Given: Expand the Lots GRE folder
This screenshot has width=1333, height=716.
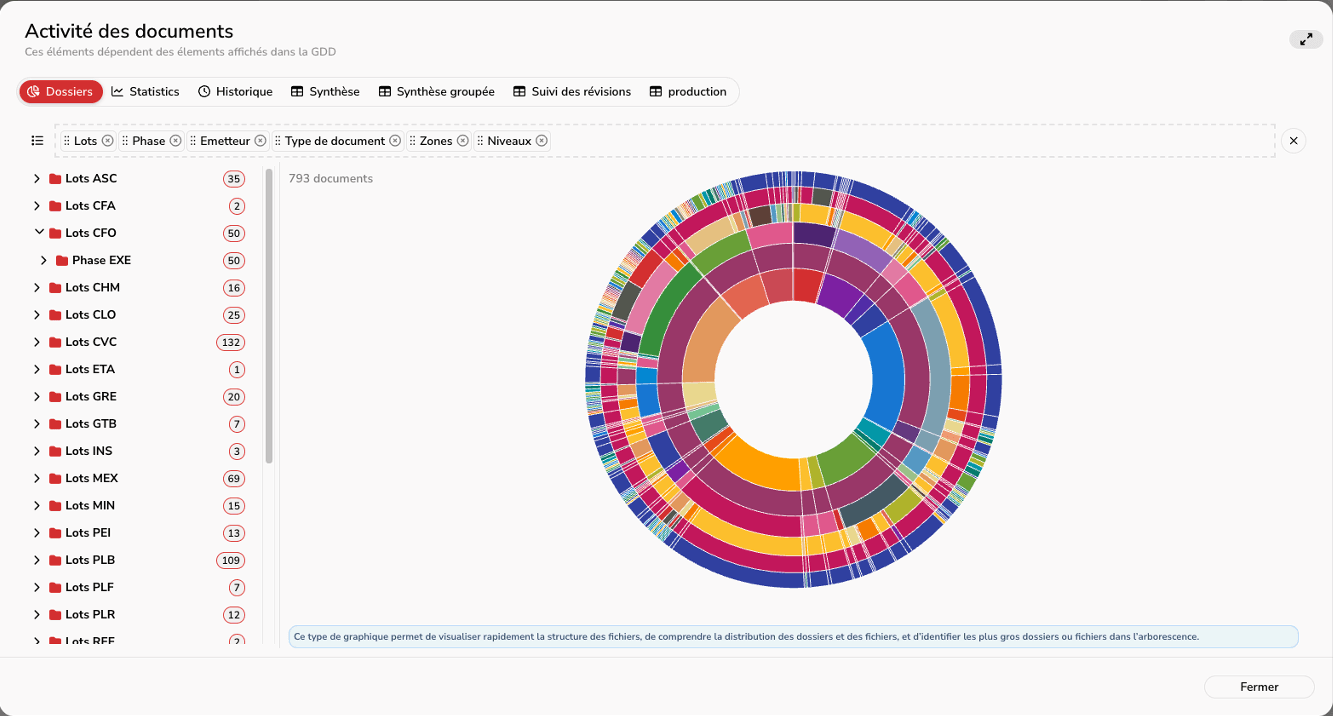Looking at the screenshot, I should [37, 397].
